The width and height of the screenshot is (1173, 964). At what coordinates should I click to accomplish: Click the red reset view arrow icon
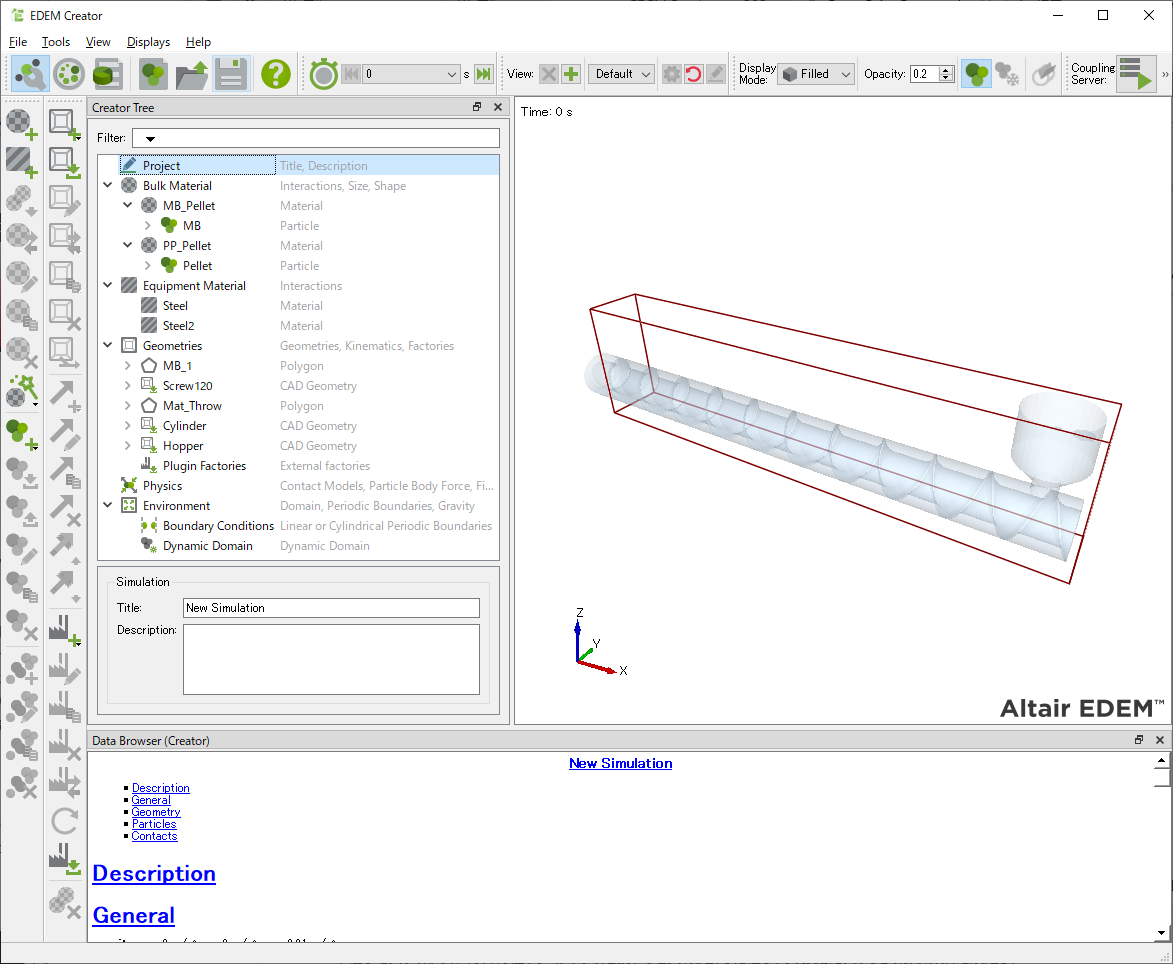694,74
